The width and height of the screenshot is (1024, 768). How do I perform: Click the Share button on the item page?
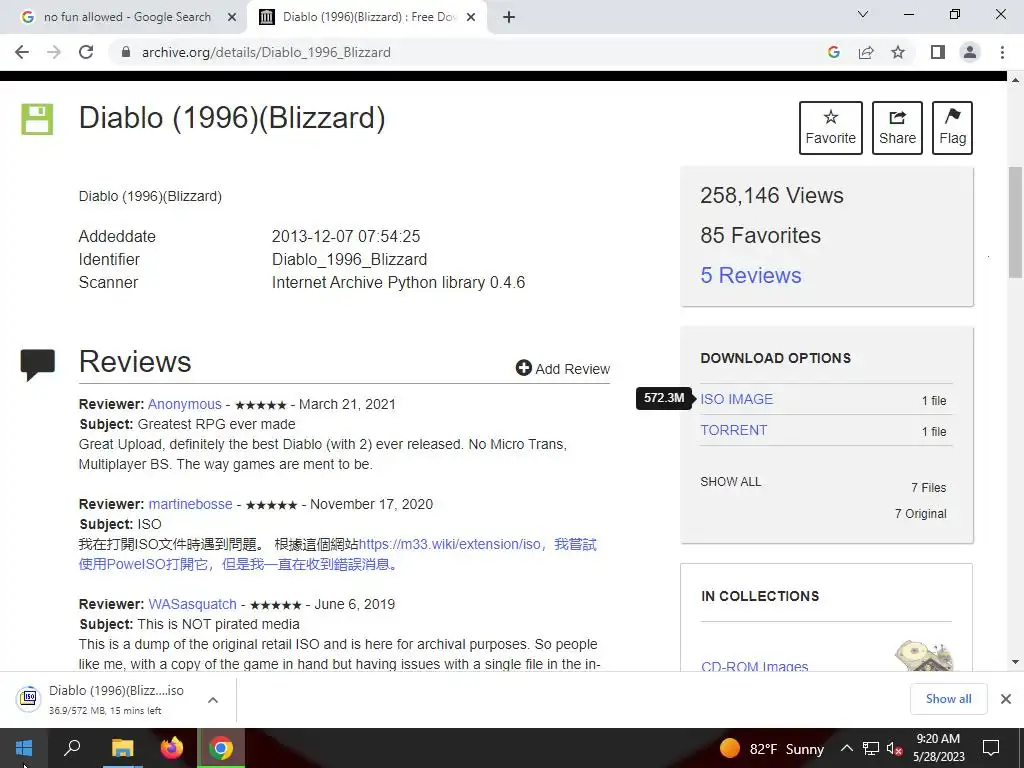point(897,127)
